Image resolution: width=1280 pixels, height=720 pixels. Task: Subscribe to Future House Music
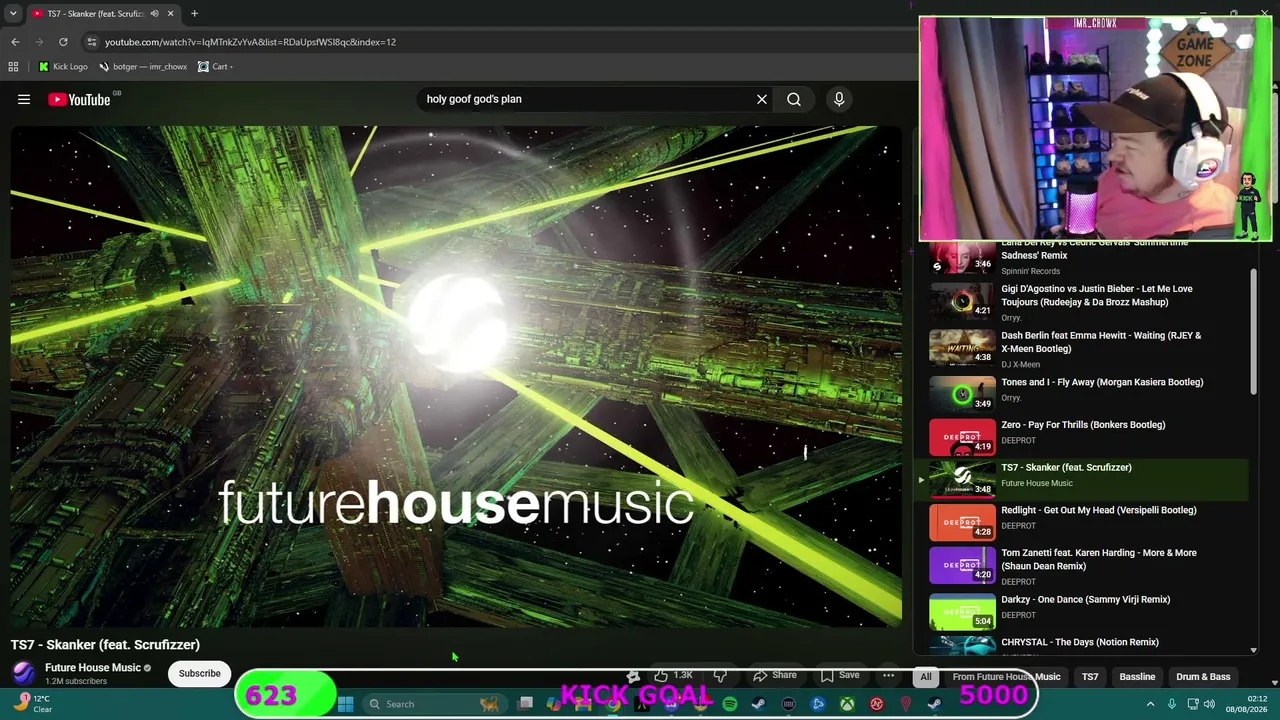pos(200,673)
